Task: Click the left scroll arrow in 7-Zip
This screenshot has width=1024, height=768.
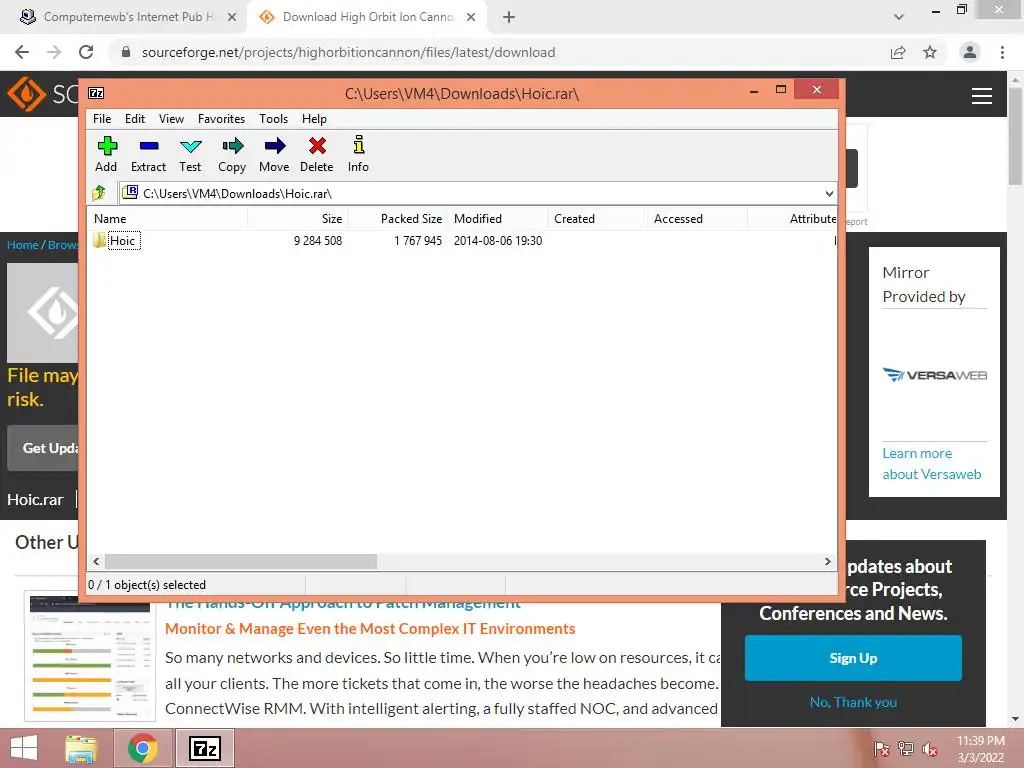Action: tap(96, 561)
